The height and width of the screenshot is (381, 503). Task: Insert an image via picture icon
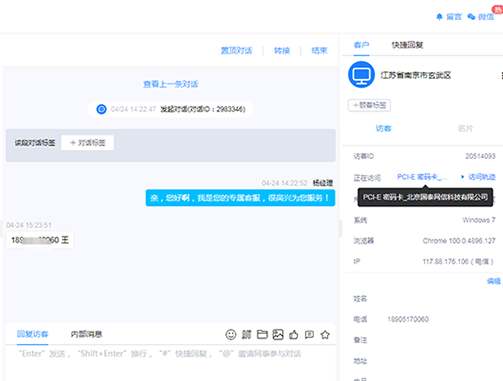coord(278,334)
